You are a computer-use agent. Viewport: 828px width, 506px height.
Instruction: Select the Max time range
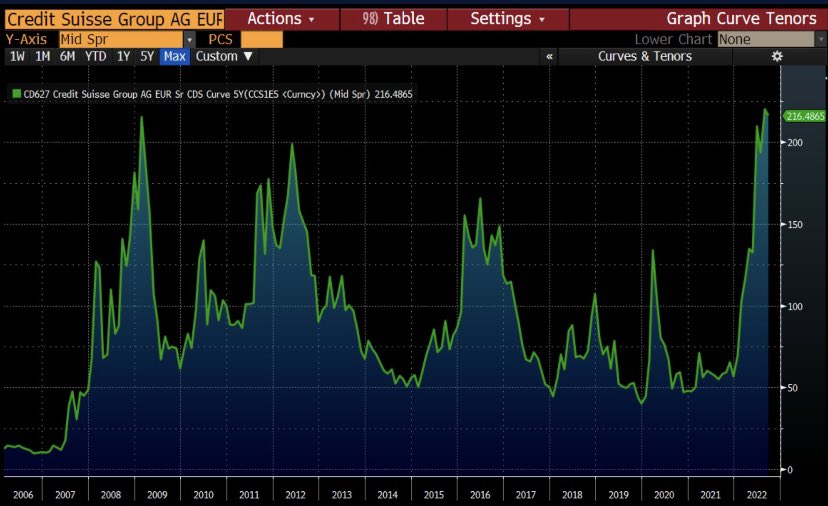175,57
